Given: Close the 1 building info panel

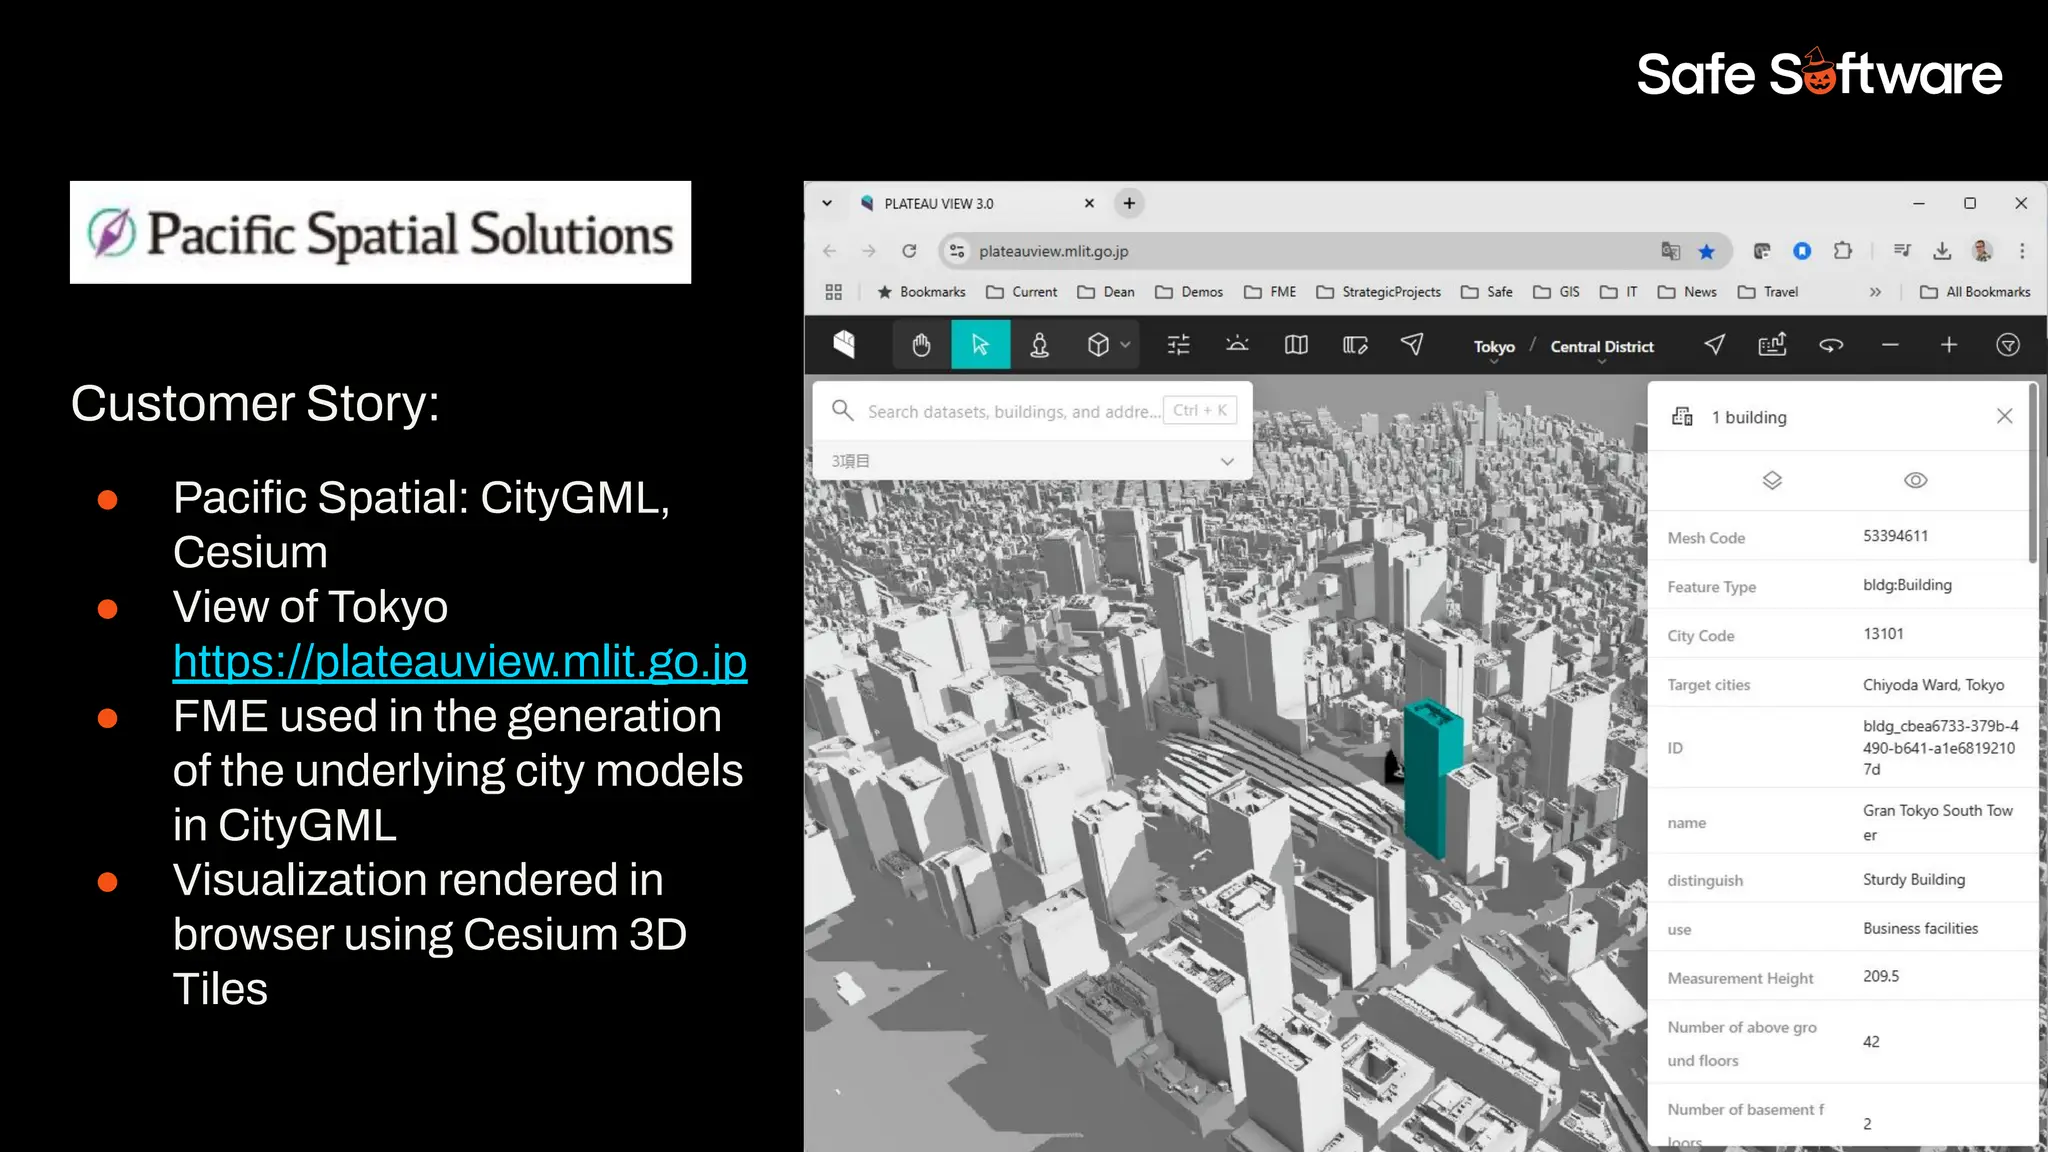Looking at the screenshot, I should point(2004,416).
